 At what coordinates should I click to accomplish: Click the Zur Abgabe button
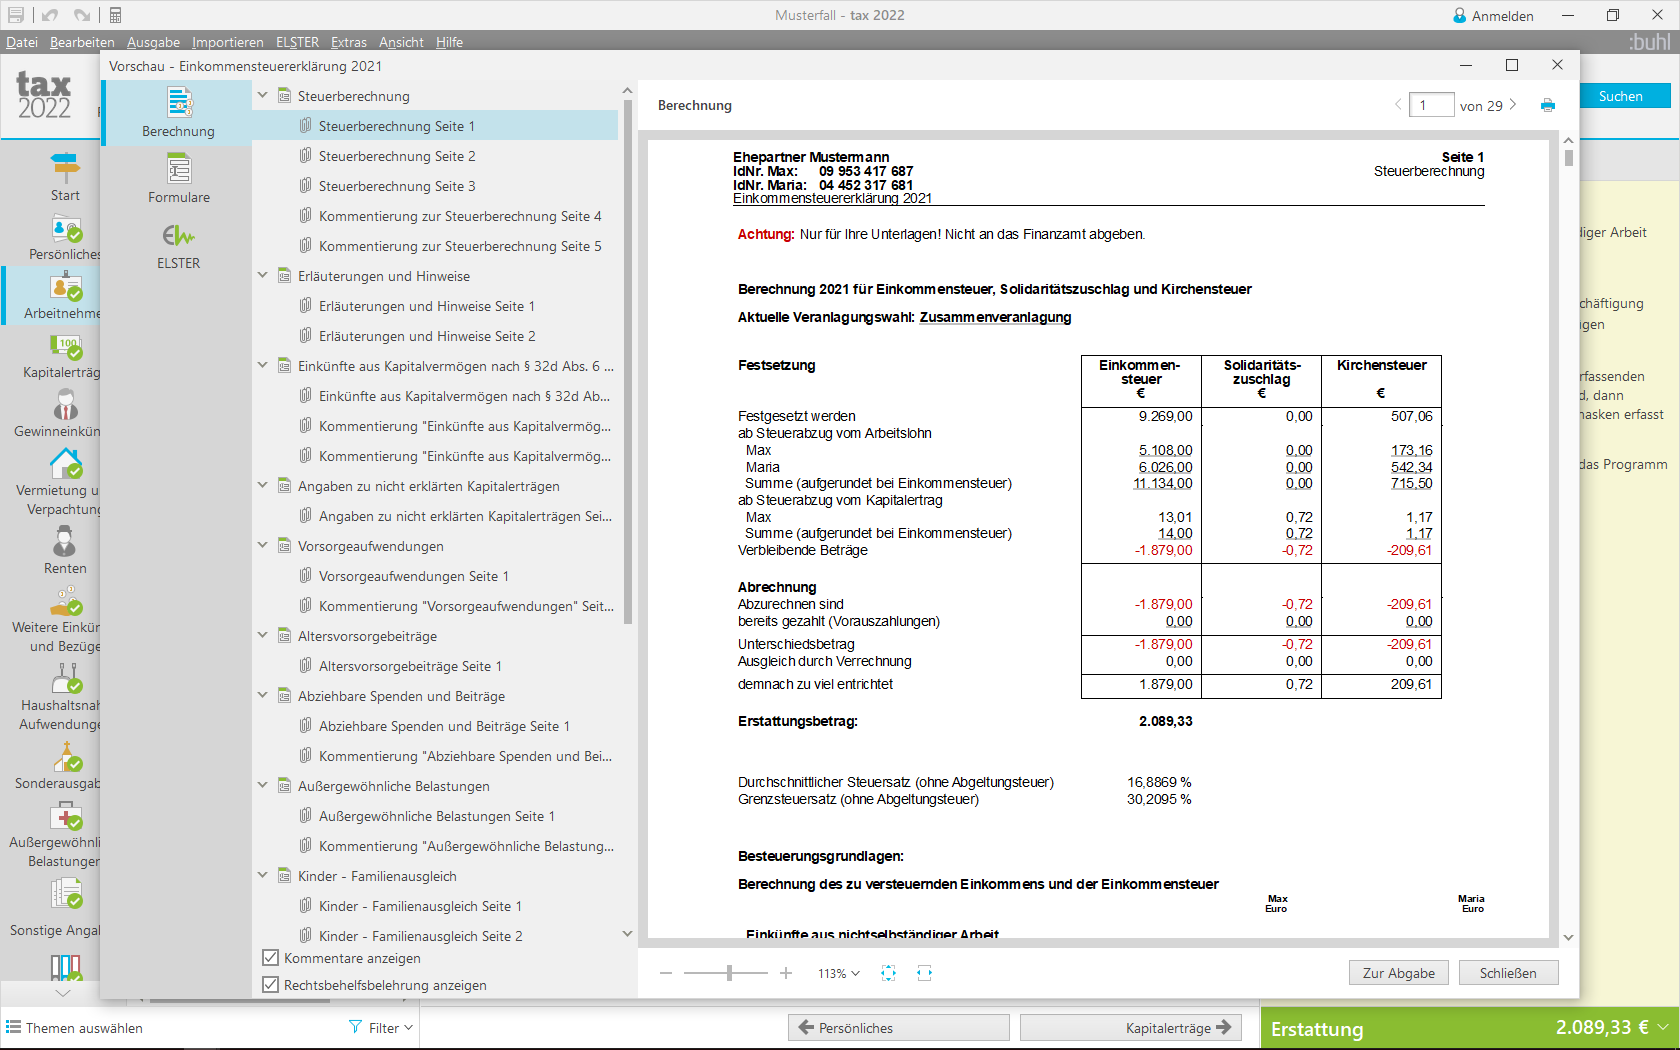[x=1398, y=973]
